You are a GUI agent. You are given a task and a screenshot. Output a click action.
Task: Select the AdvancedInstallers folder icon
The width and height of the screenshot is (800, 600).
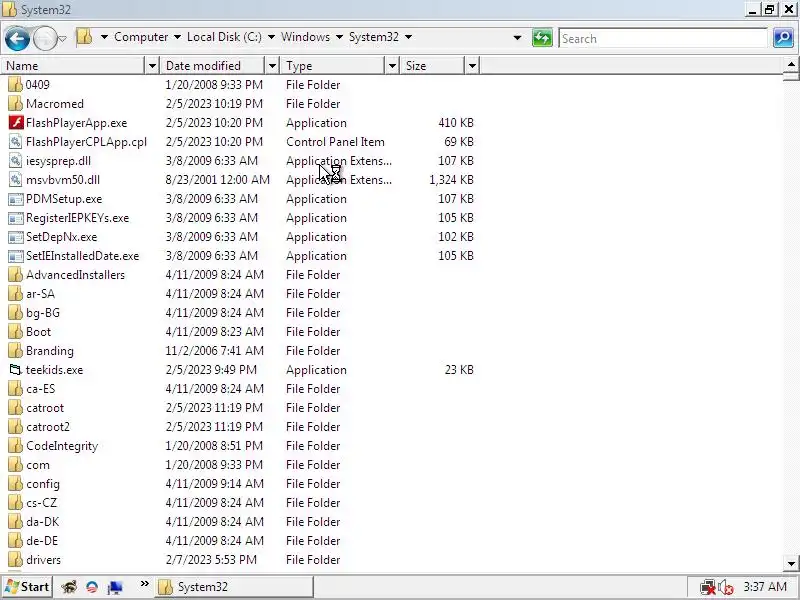tap(16, 274)
